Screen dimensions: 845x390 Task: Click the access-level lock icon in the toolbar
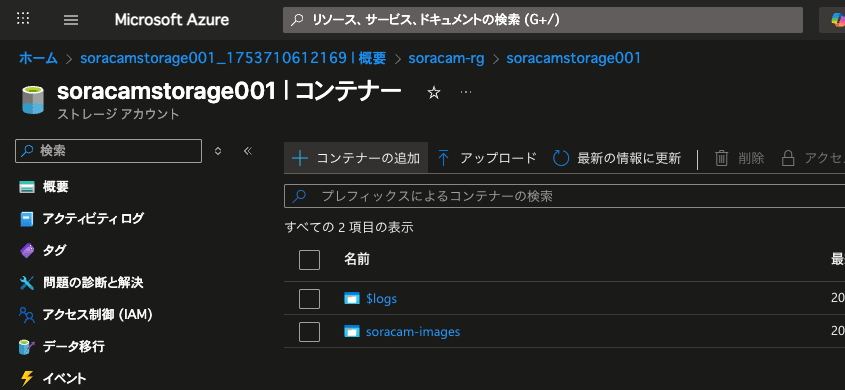[x=788, y=158]
